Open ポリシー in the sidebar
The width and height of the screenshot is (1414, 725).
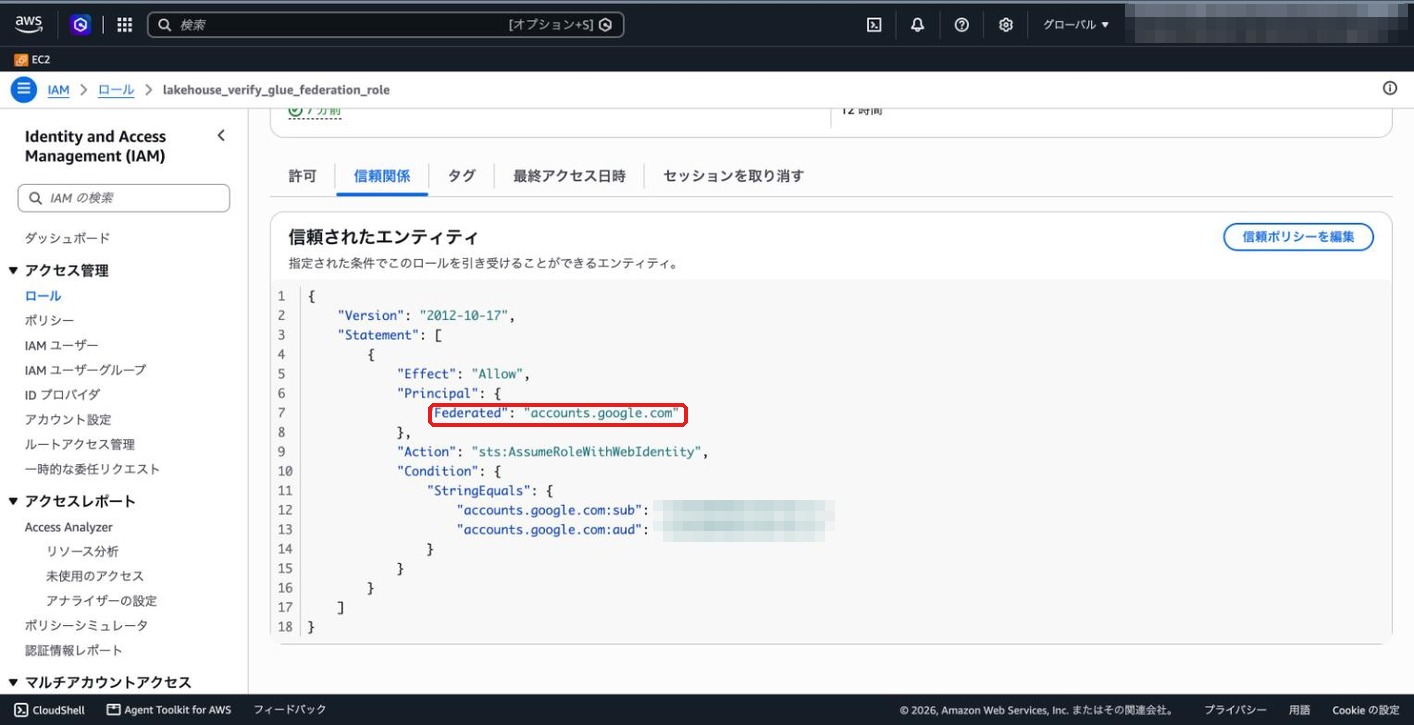click(x=49, y=321)
